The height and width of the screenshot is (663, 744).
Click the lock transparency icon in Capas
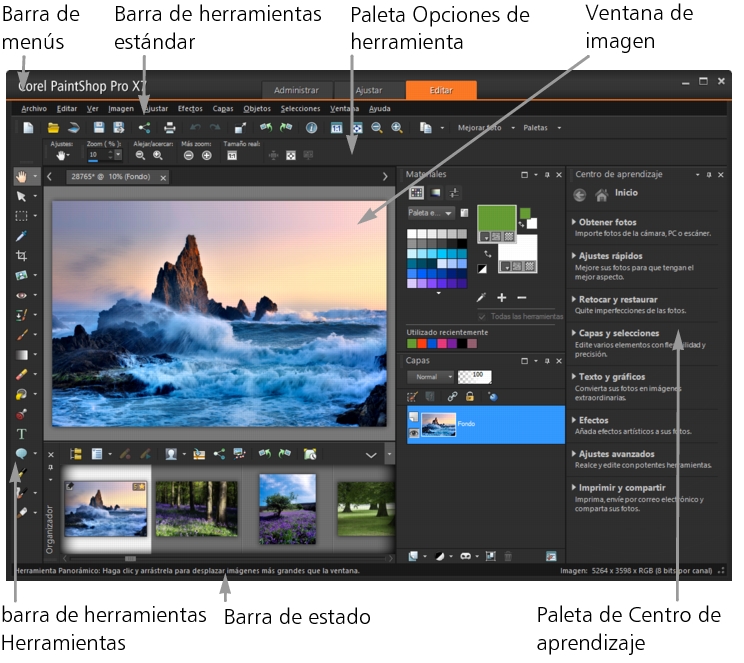(470, 397)
